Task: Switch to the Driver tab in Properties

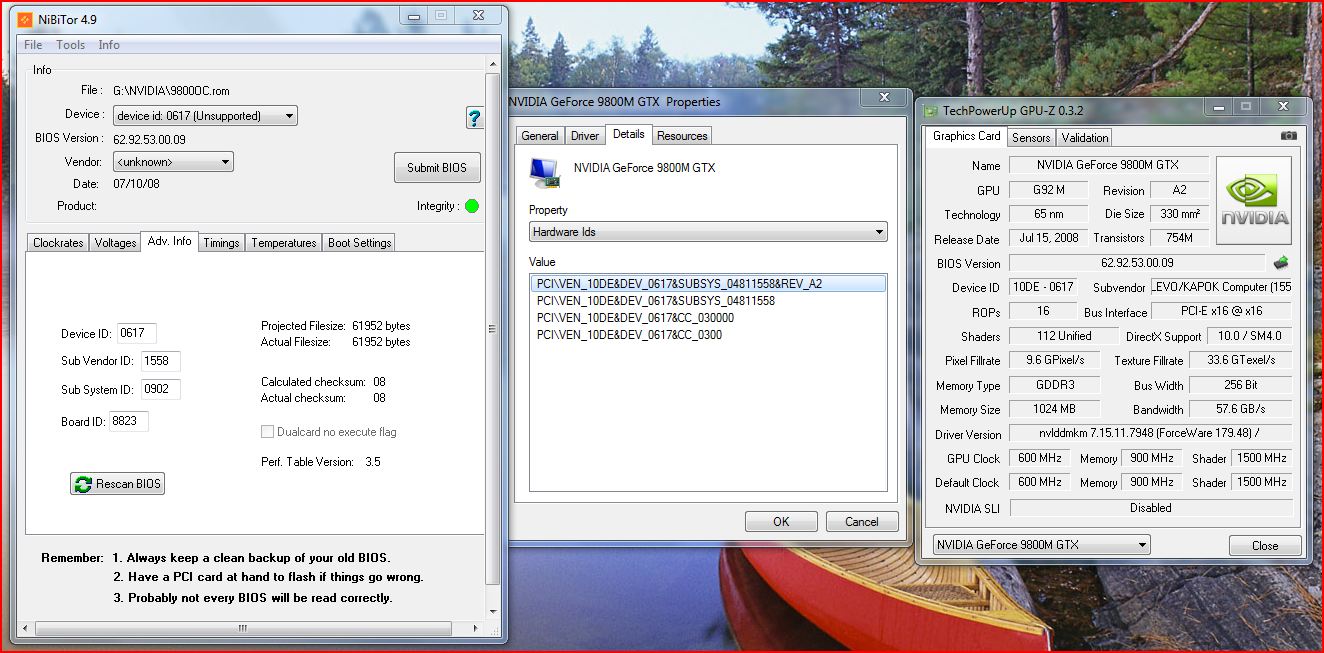Action: coord(585,136)
